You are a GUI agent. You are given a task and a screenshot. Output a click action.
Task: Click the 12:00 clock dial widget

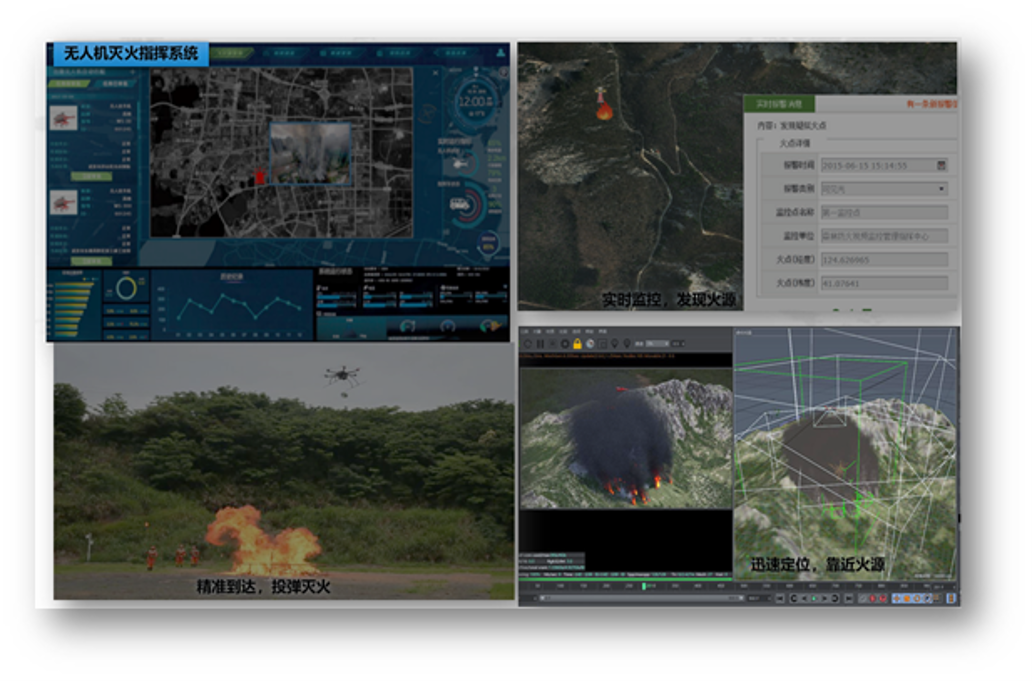pyautogui.click(x=475, y=101)
